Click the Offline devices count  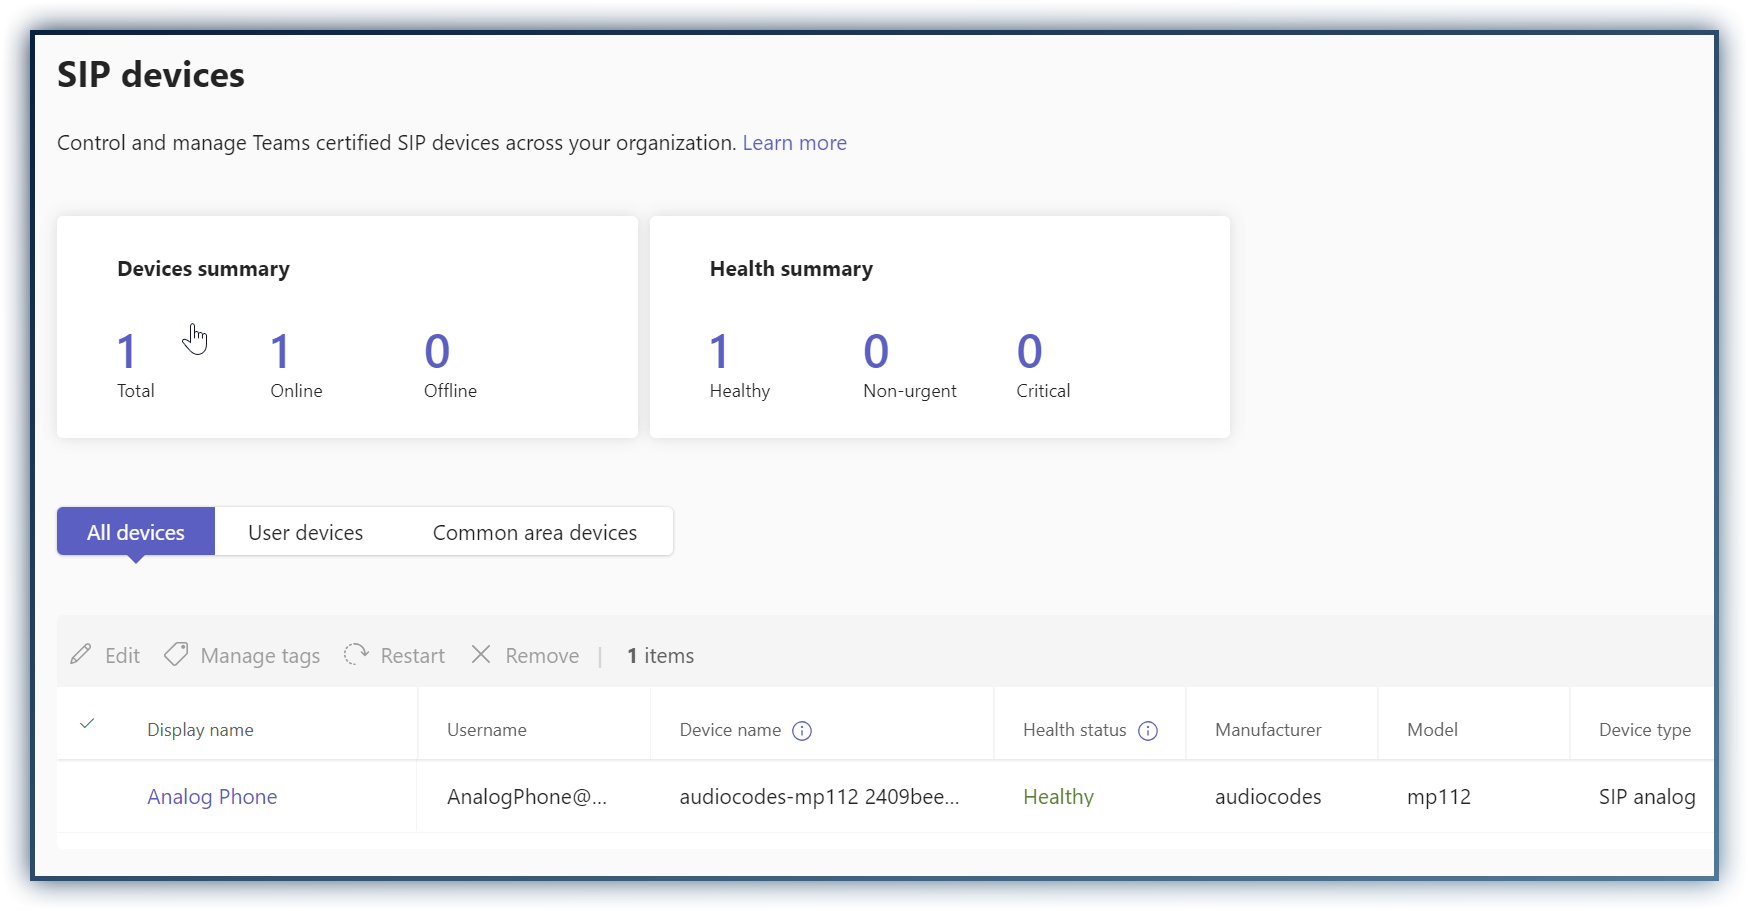click(x=437, y=352)
